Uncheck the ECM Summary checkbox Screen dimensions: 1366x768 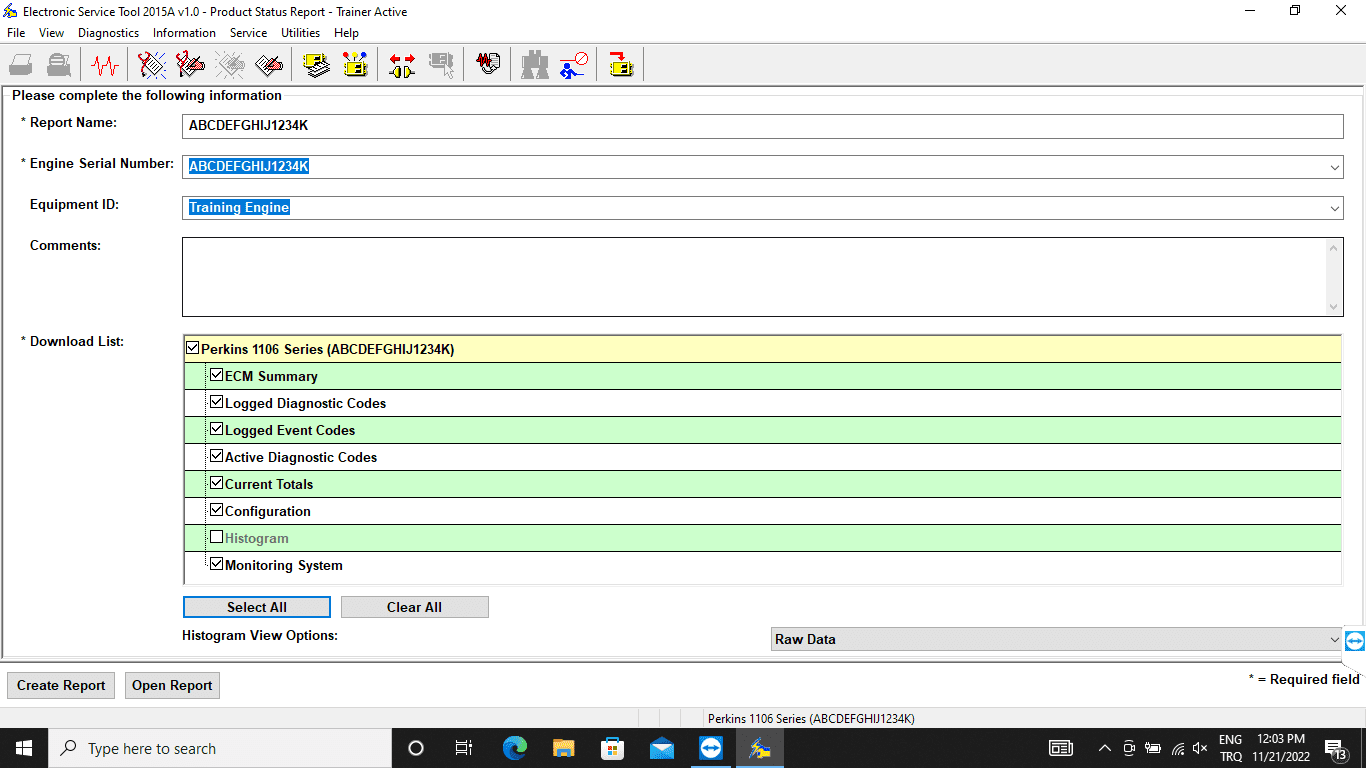(x=217, y=376)
